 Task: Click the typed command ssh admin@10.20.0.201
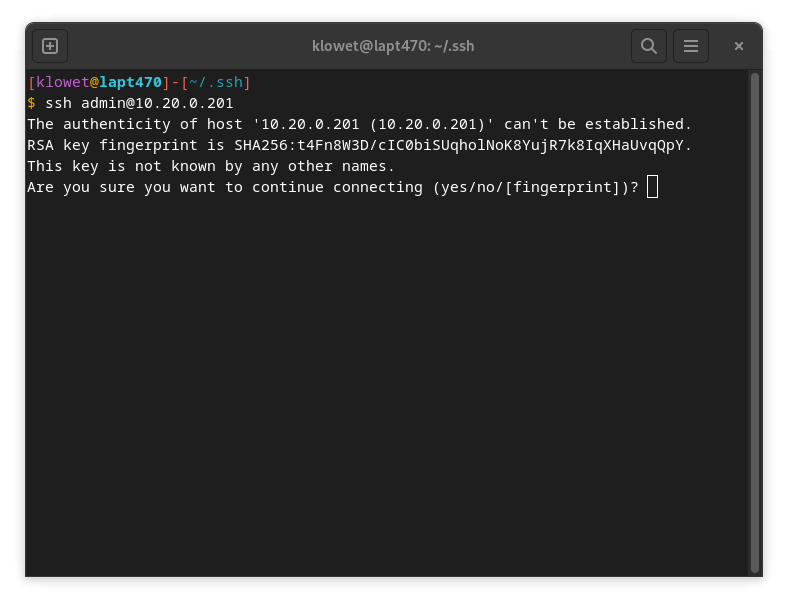click(x=139, y=103)
